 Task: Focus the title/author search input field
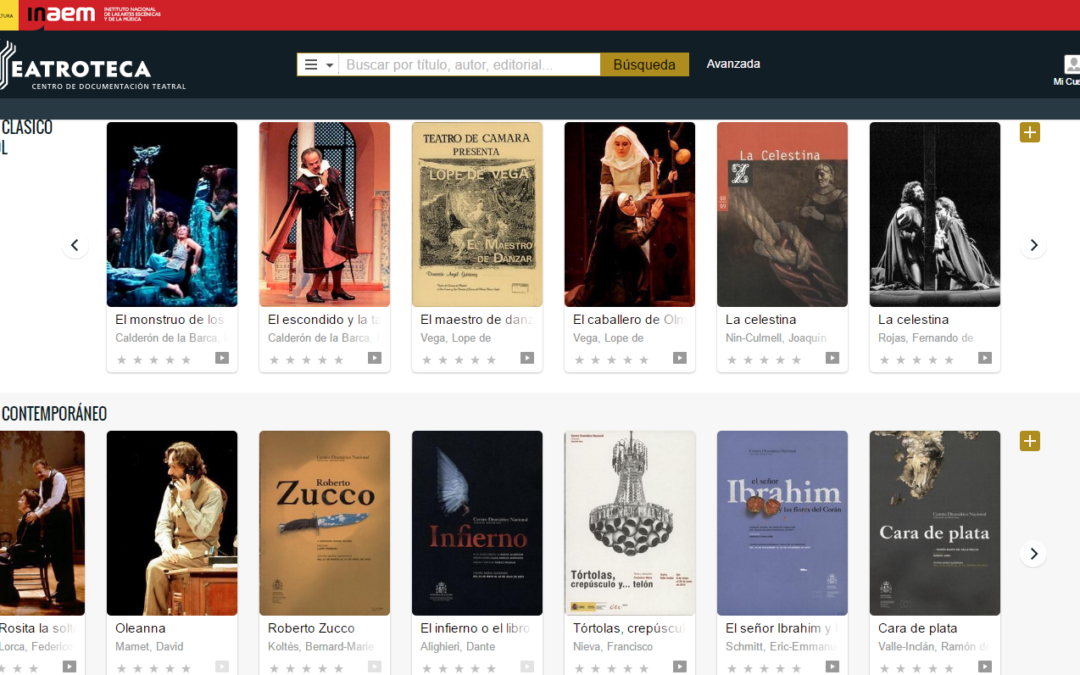pos(469,65)
